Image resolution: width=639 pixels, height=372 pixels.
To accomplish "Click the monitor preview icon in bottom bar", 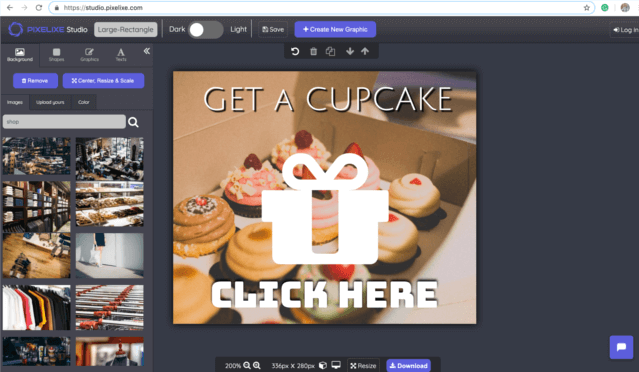I will [336, 365].
